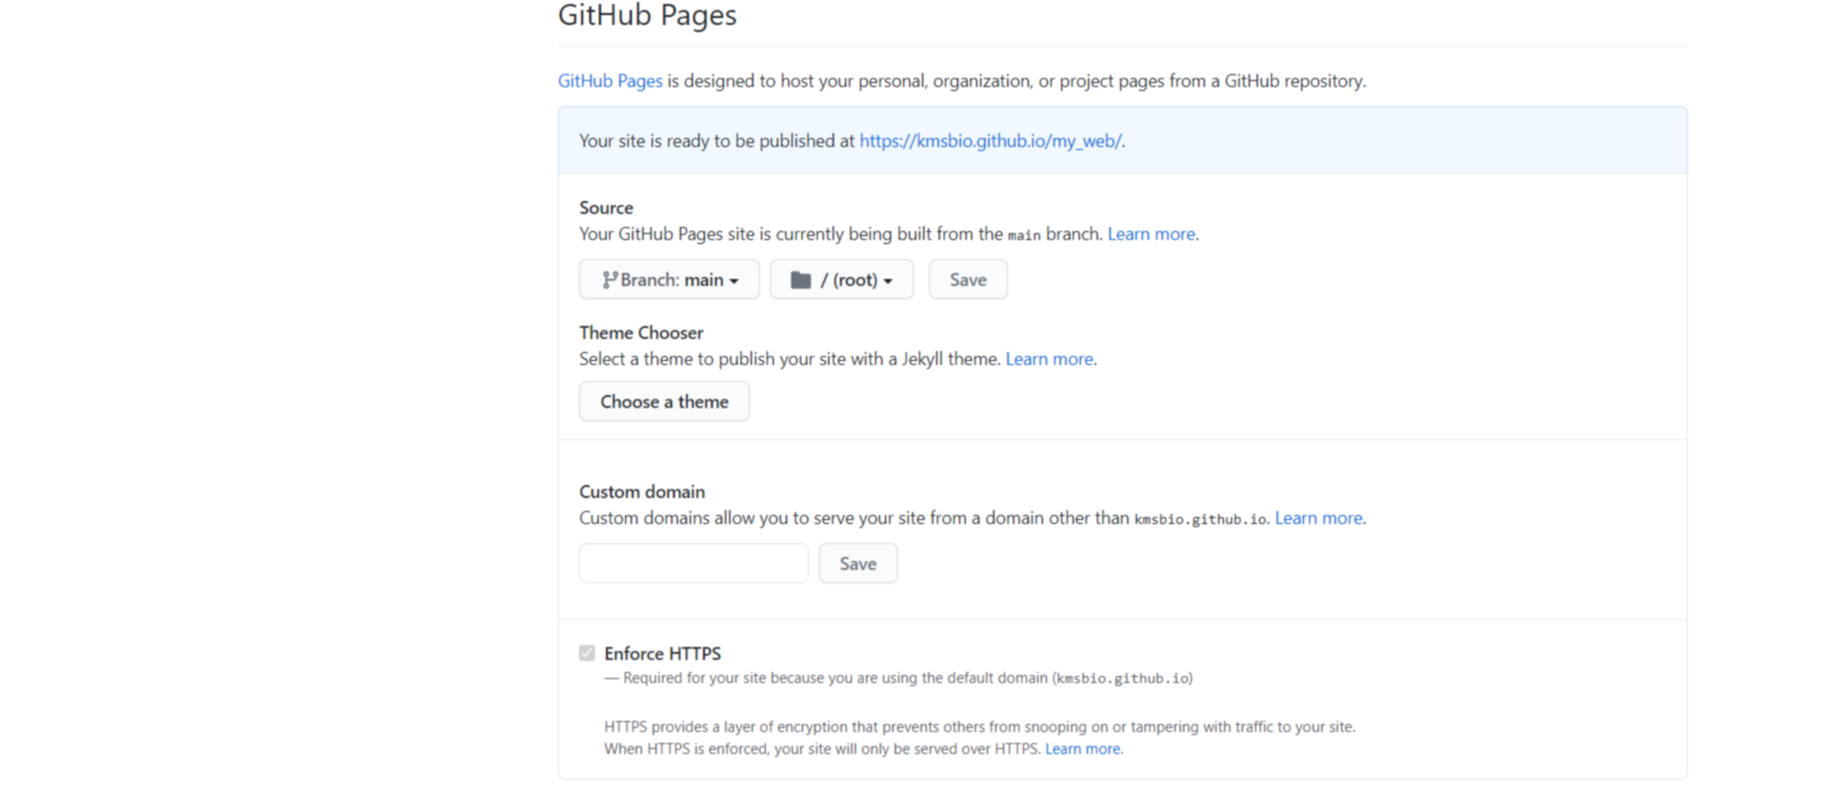Open Learn more link about HTTPS
1833x802 pixels.
(1082, 749)
